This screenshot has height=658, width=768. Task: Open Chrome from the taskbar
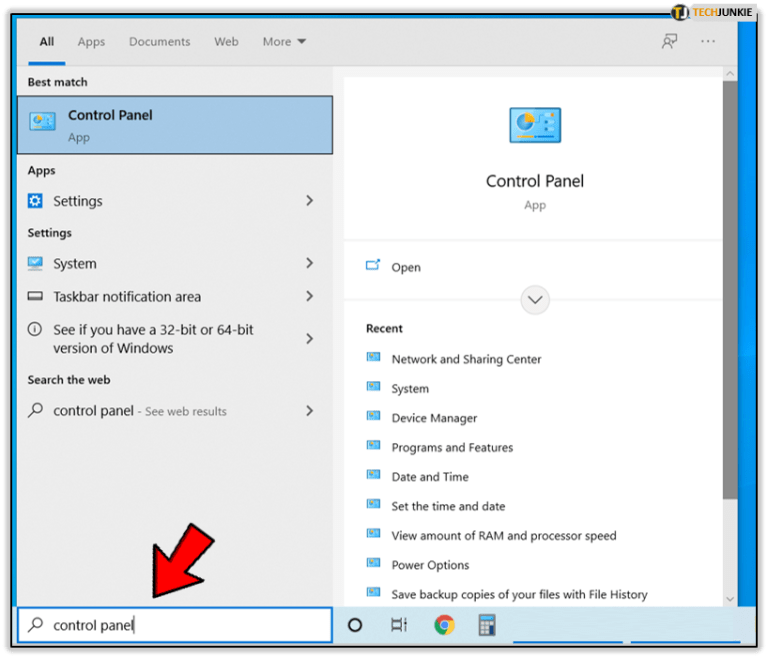[x=444, y=625]
